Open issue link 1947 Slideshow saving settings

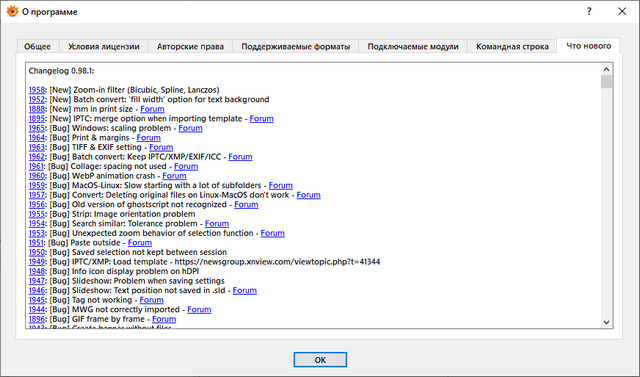pos(37,281)
